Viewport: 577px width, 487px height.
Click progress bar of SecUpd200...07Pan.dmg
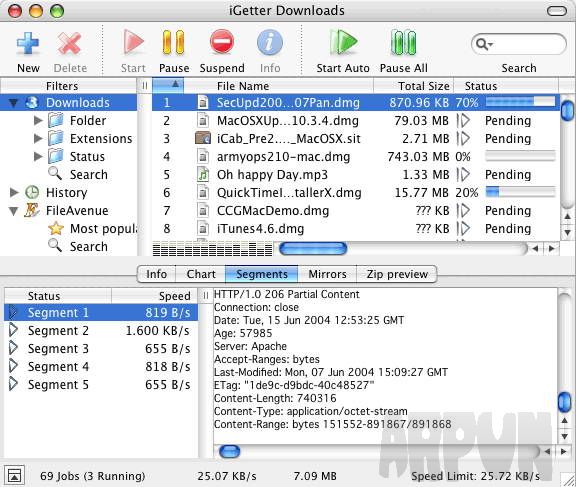pyautogui.click(x=520, y=102)
